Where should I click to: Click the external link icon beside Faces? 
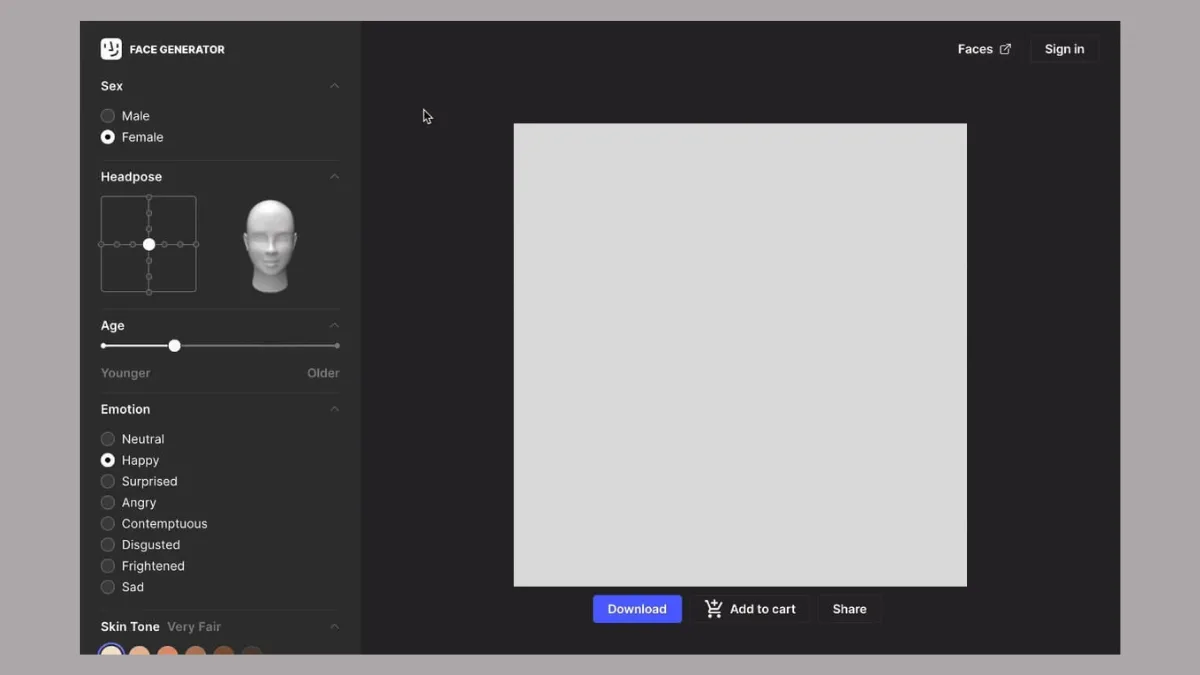[x=1006, y=48]
